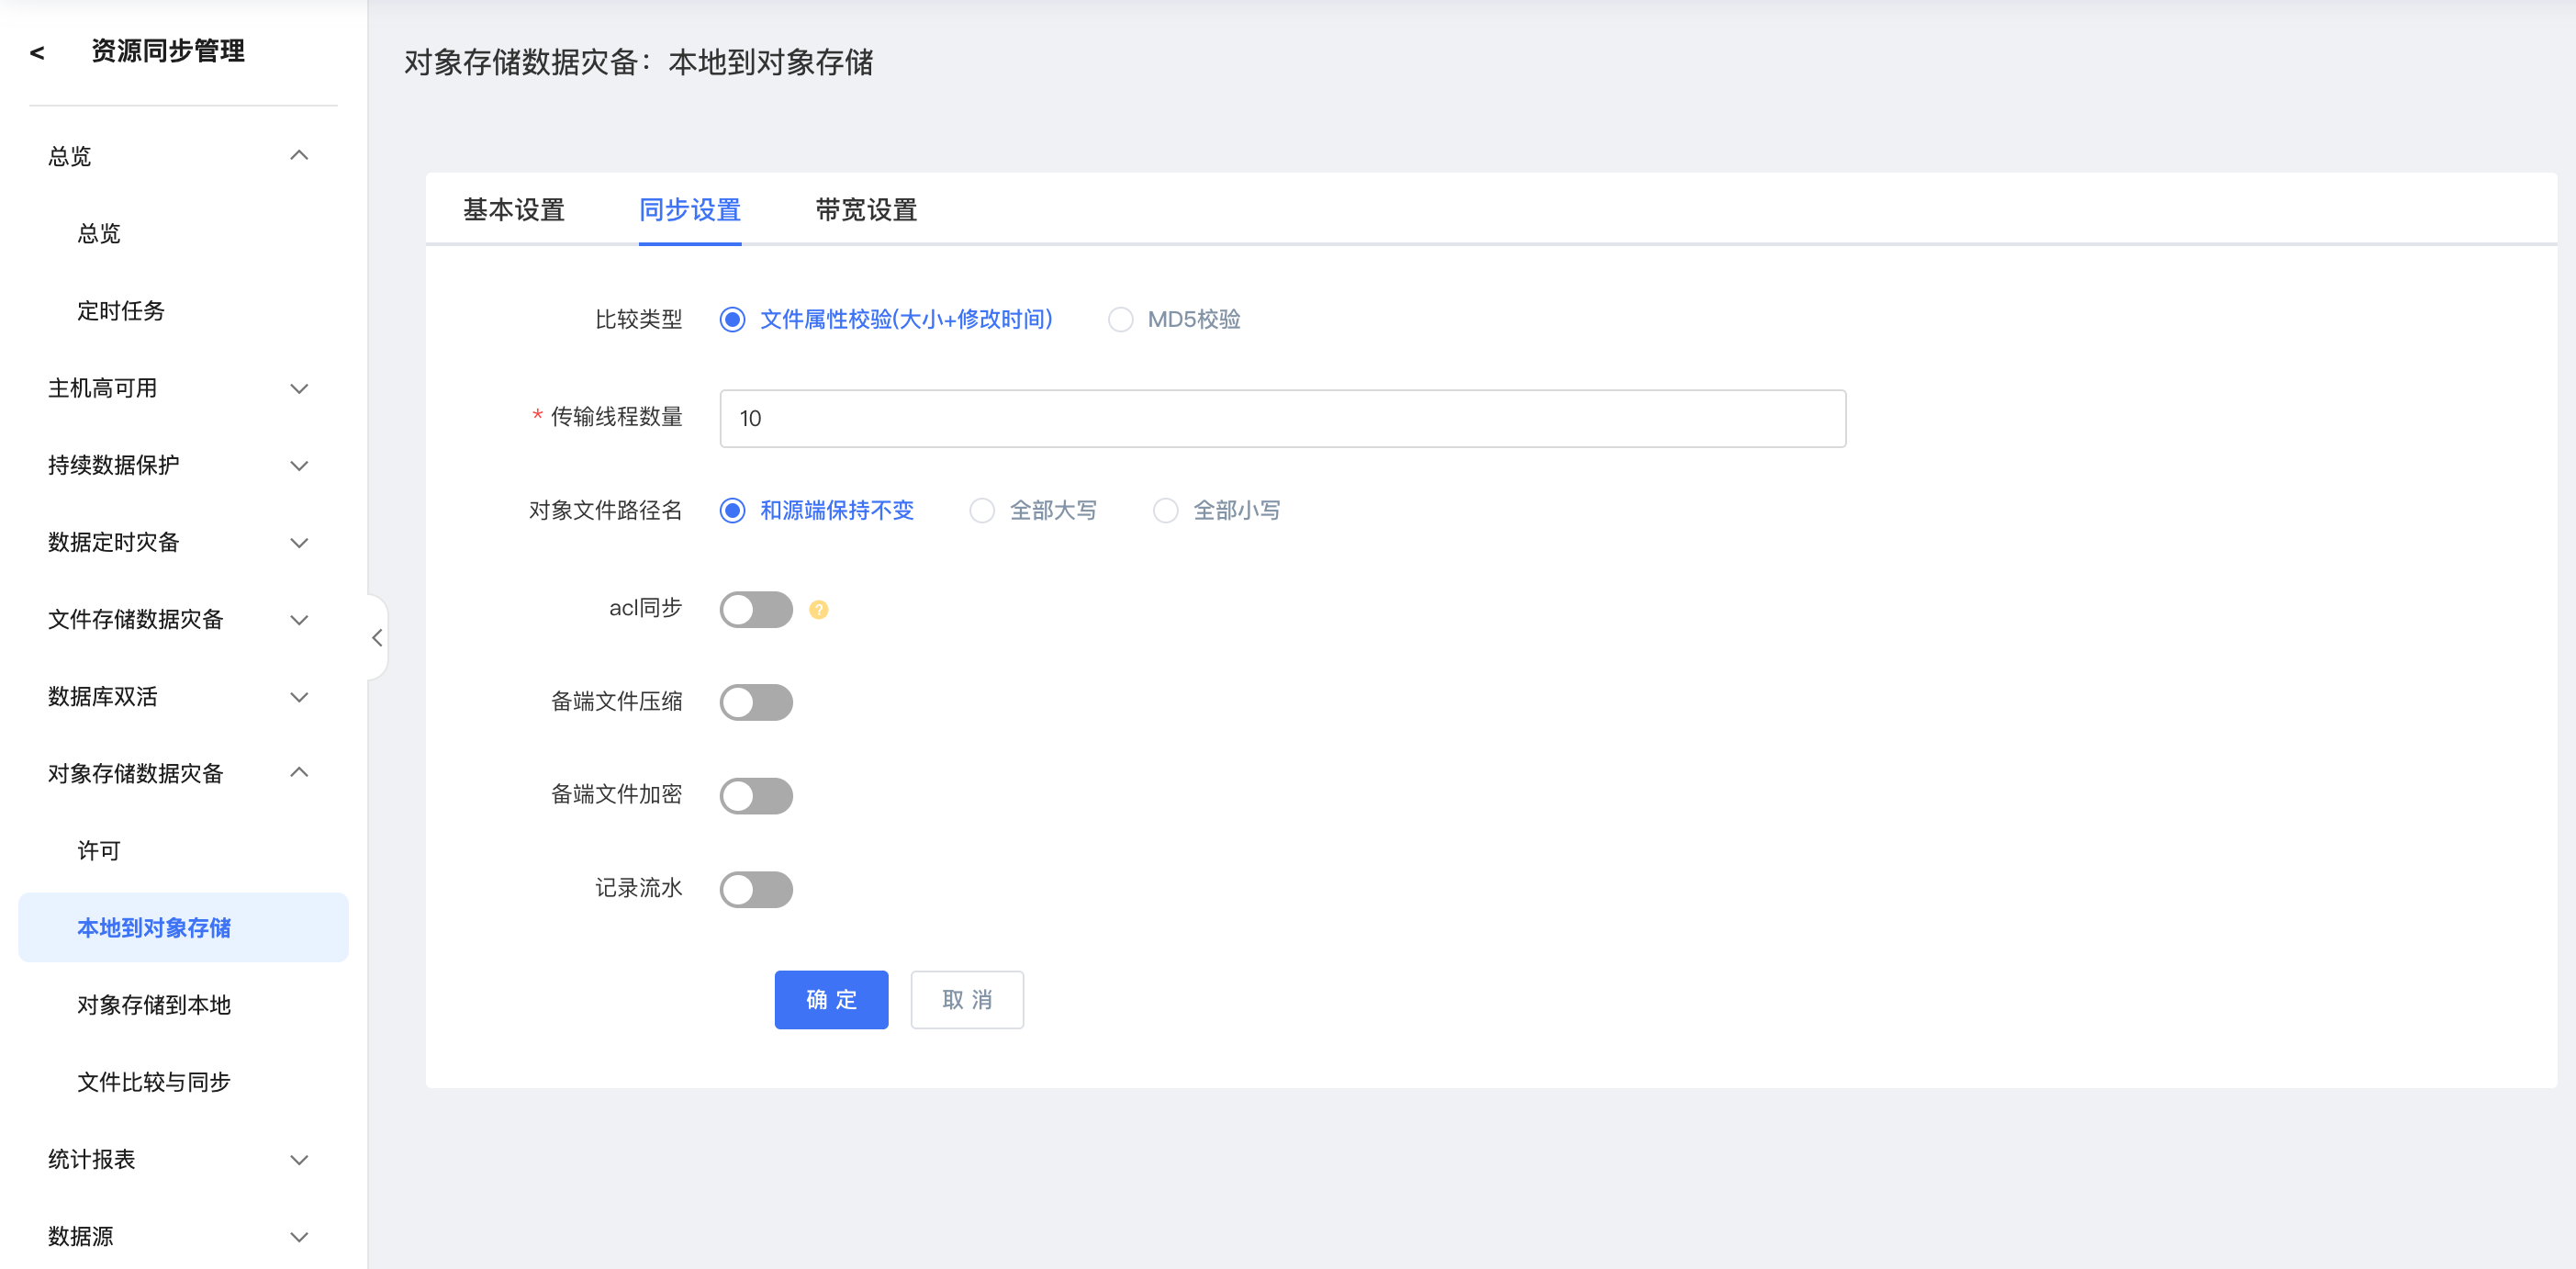
Task: Turn on 备端文件压缩 toggle
Action: (x=755, y=702)
